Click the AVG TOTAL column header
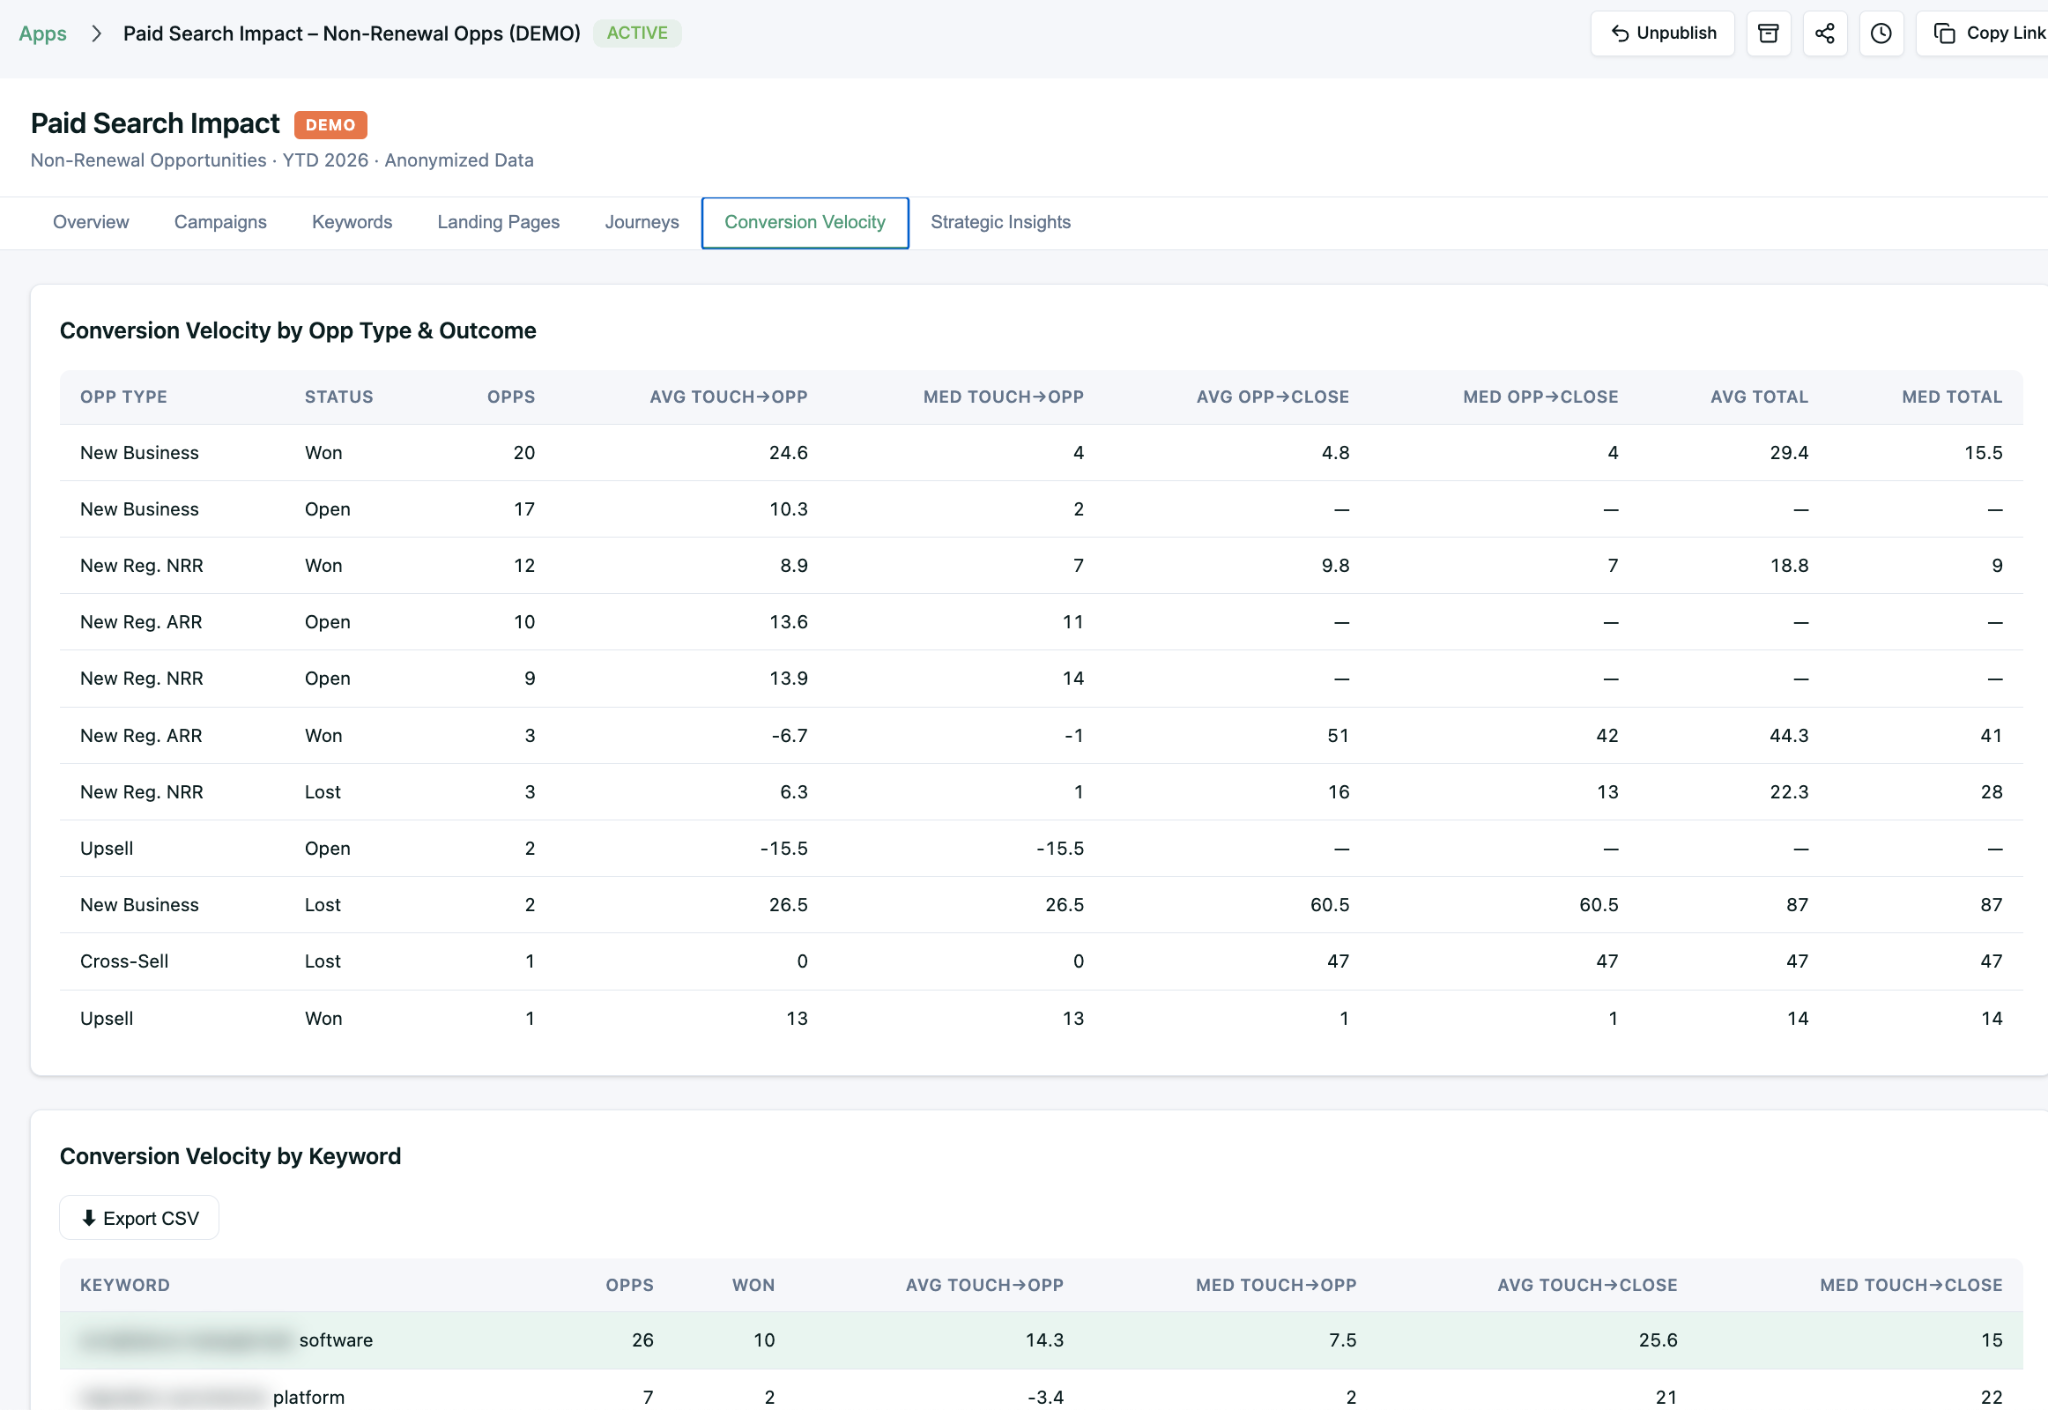 1758,397
